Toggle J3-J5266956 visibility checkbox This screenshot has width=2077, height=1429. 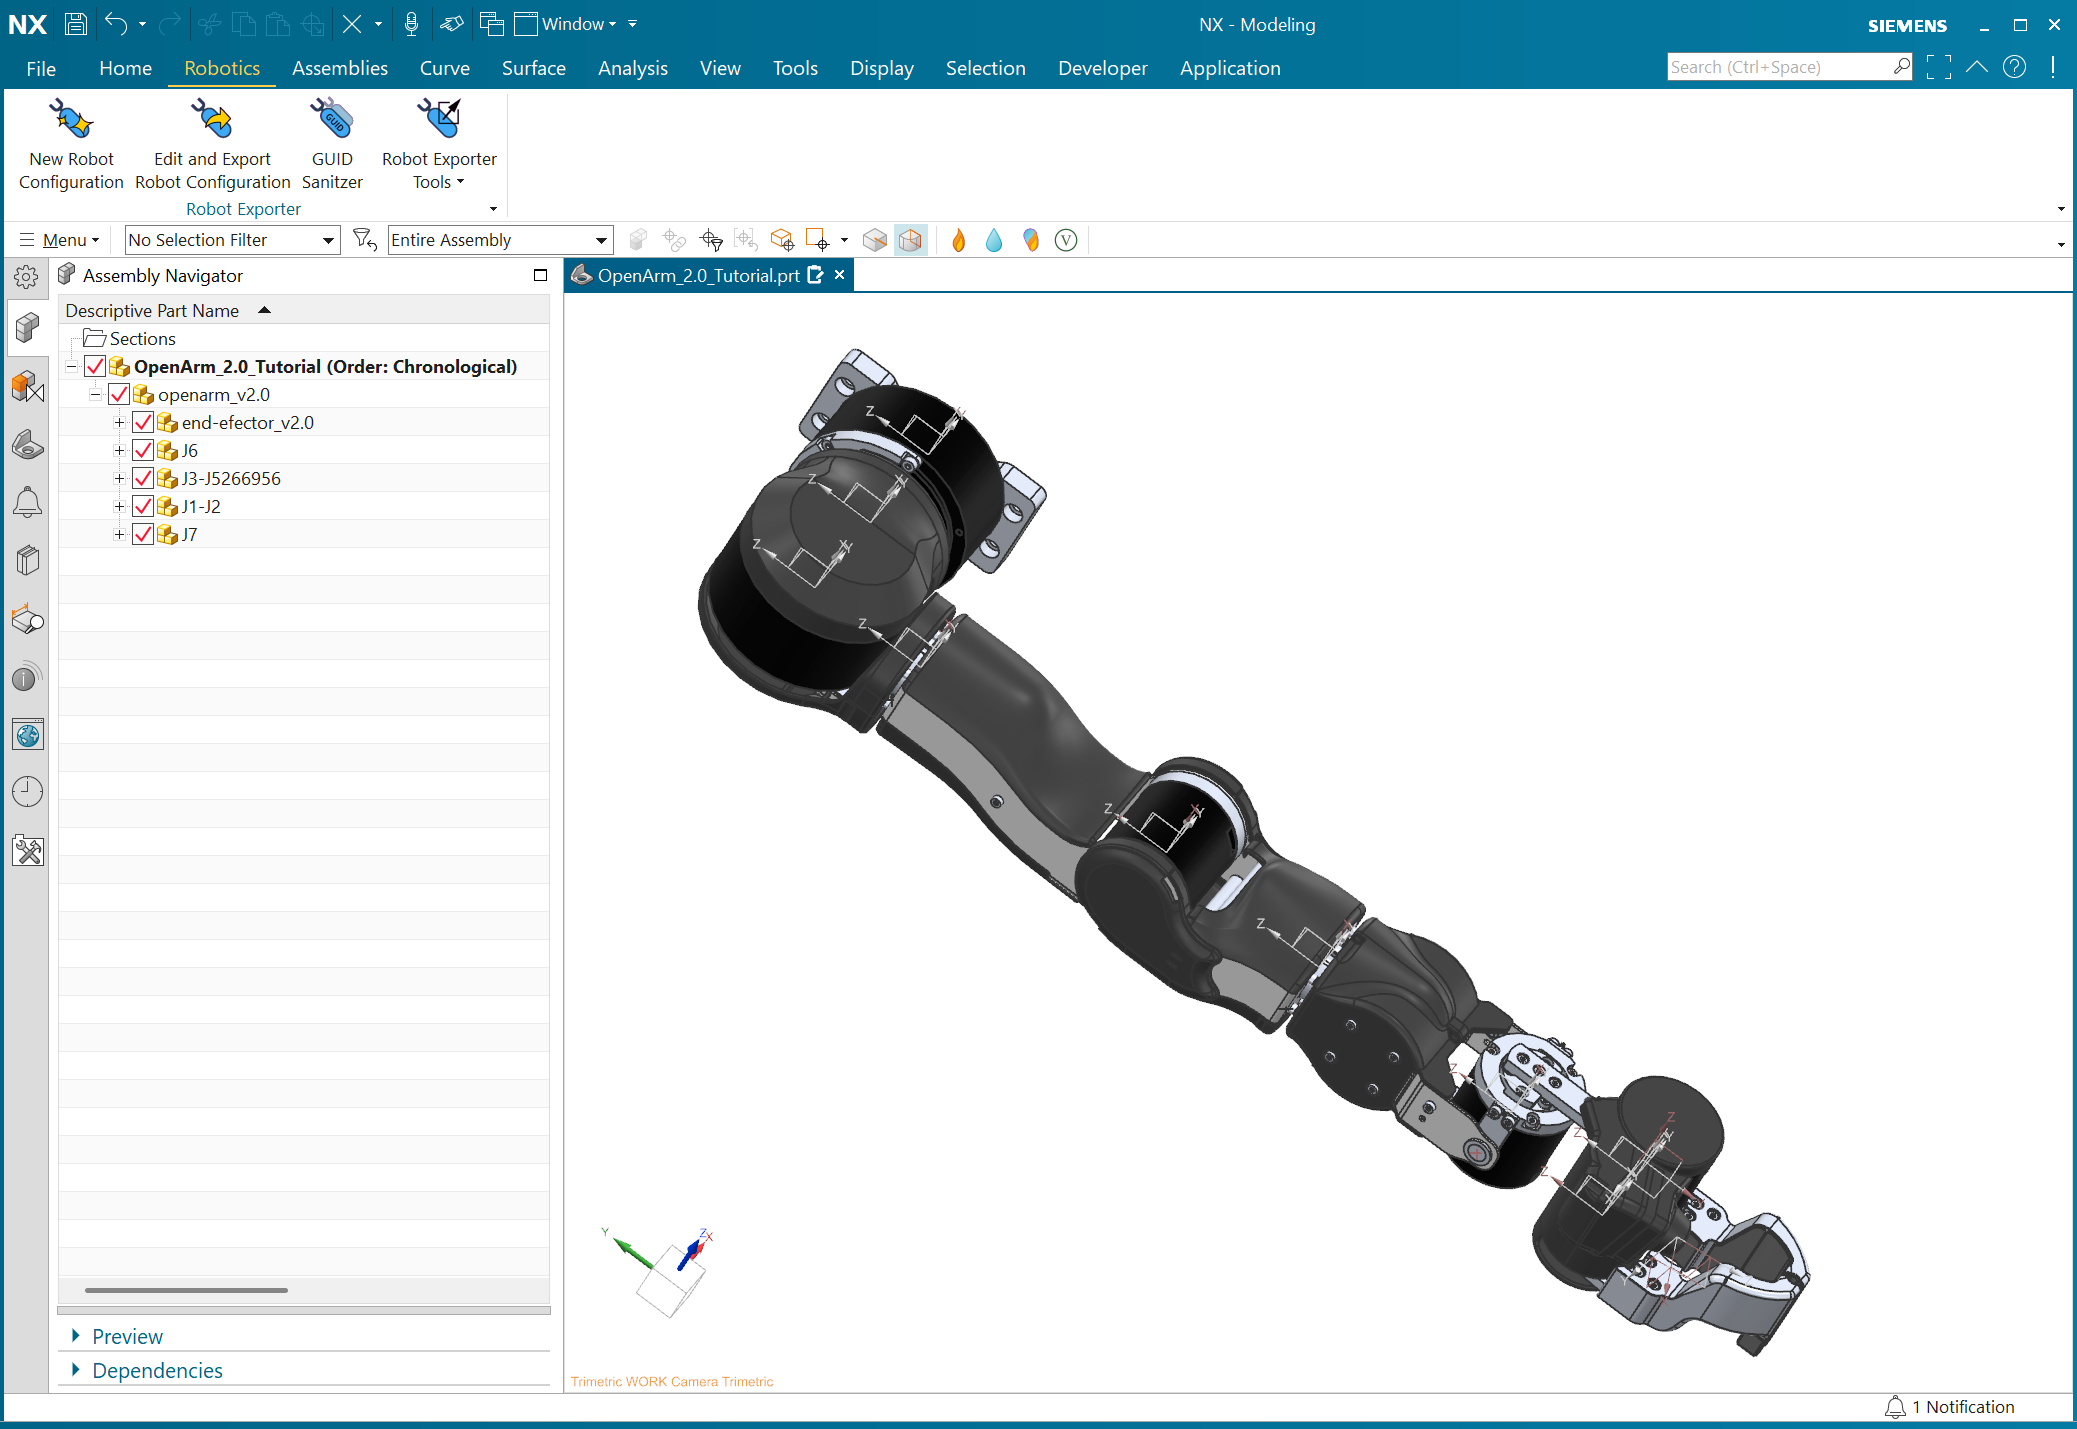click(143, 479)
